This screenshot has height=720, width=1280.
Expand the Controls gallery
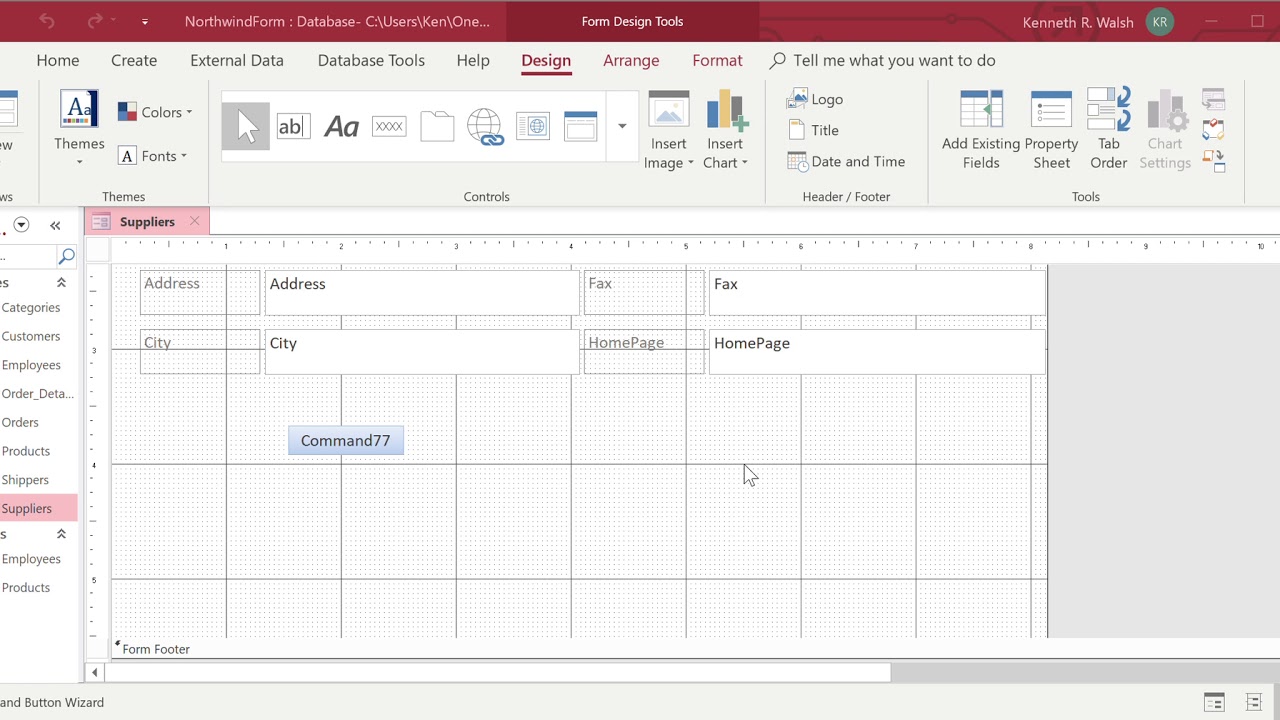622,127
